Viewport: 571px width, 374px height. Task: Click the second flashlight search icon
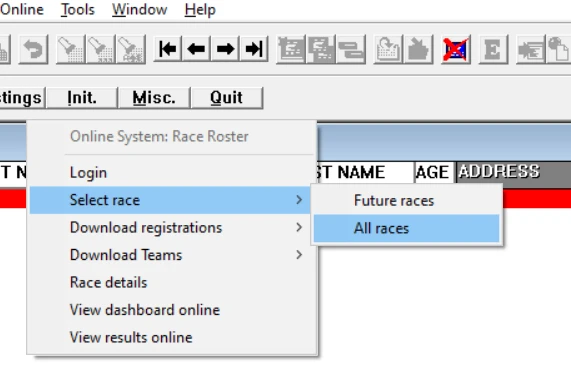coord(101,49)
